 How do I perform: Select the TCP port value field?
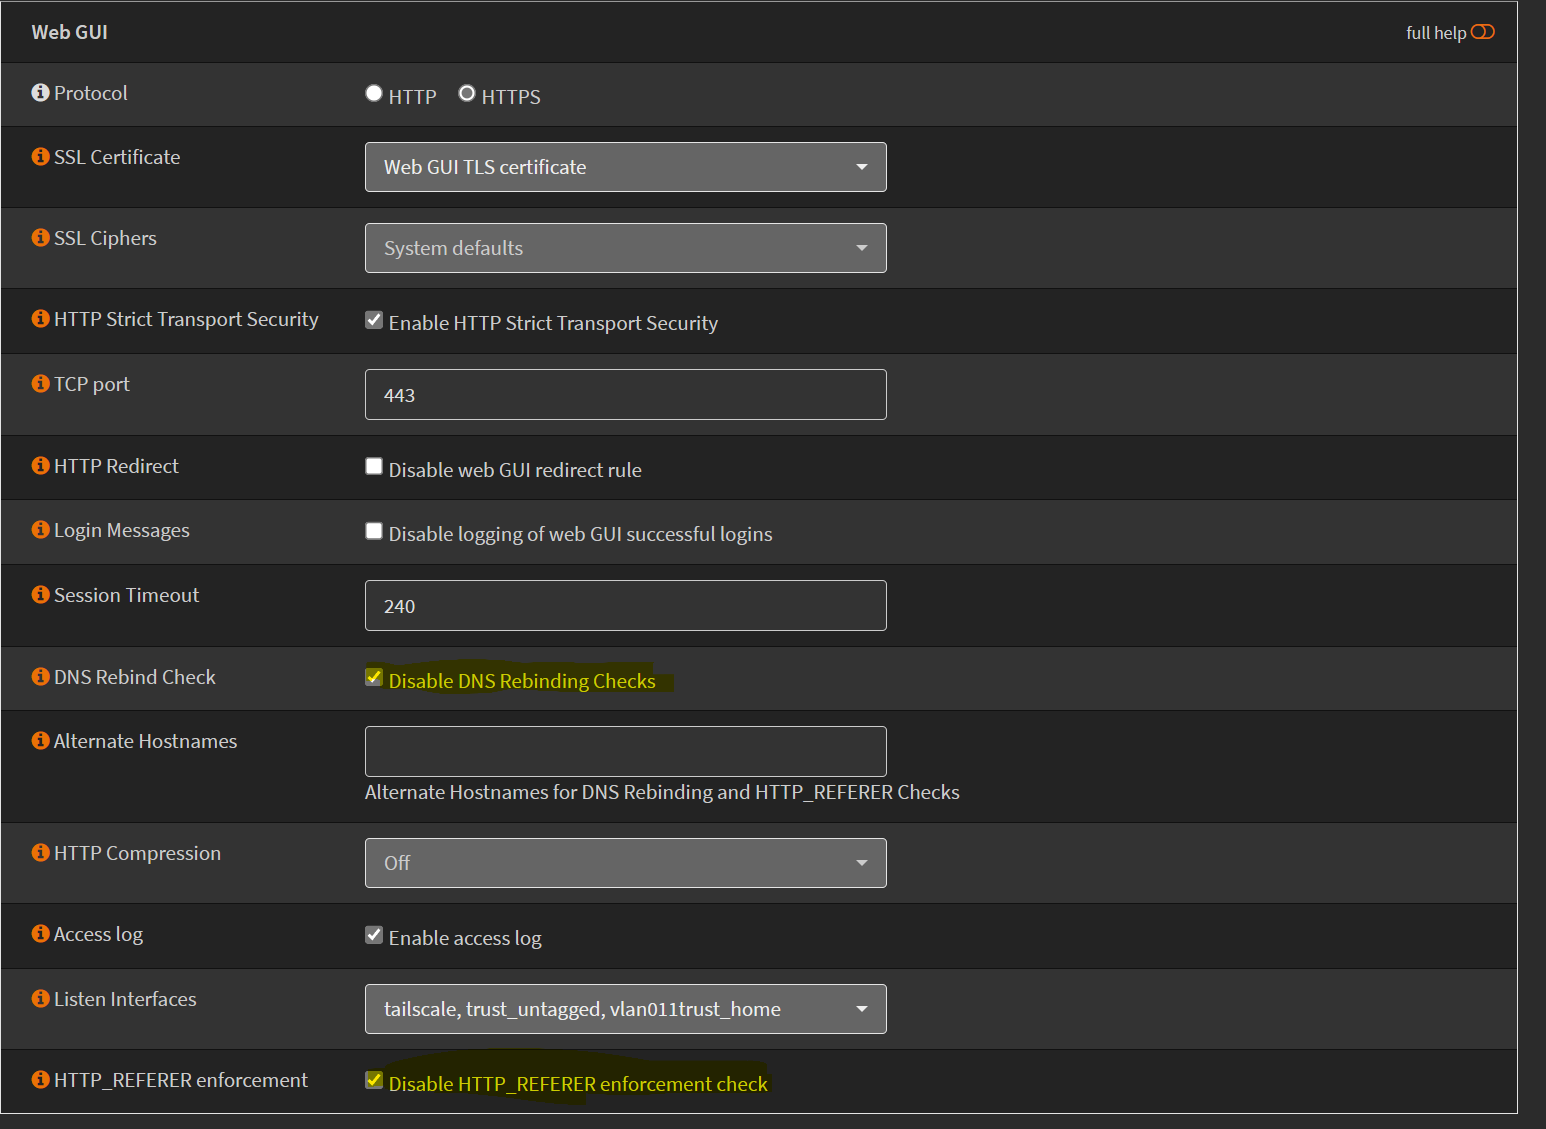click(624, 394)
